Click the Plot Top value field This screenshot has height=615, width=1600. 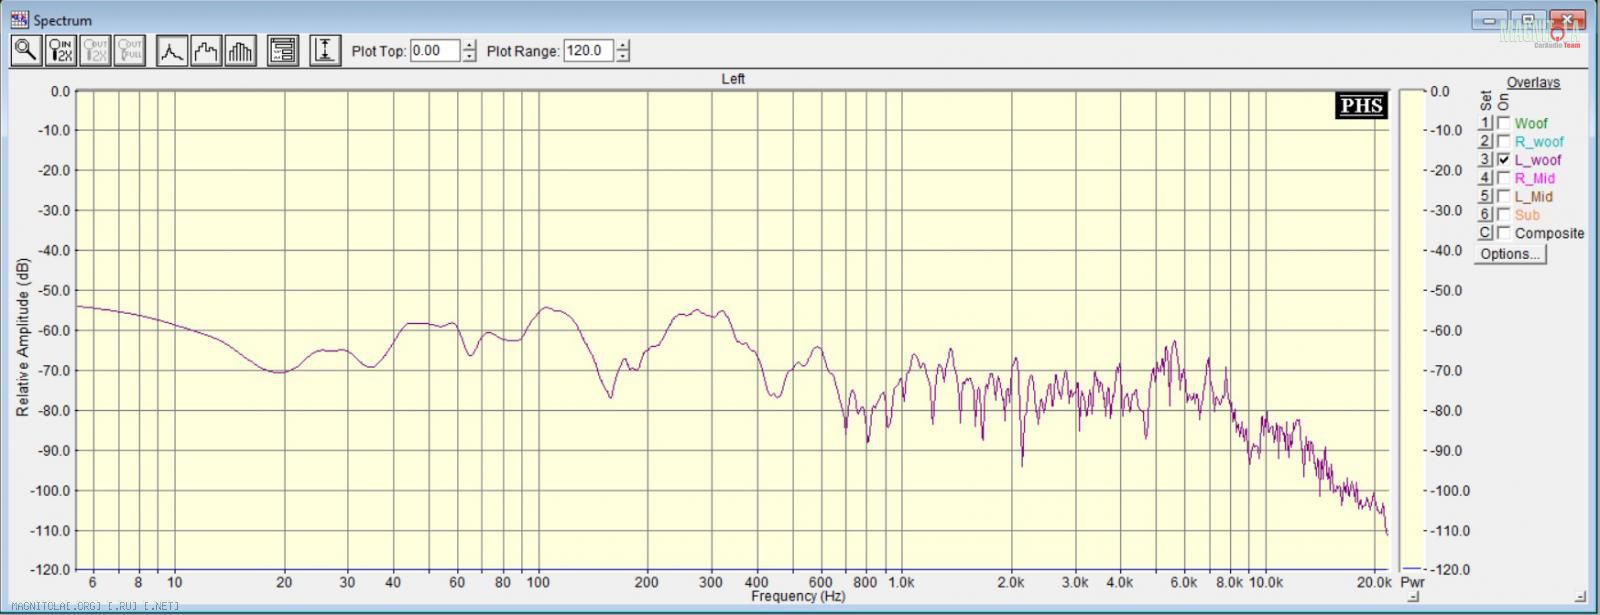(x=435, y=50)
